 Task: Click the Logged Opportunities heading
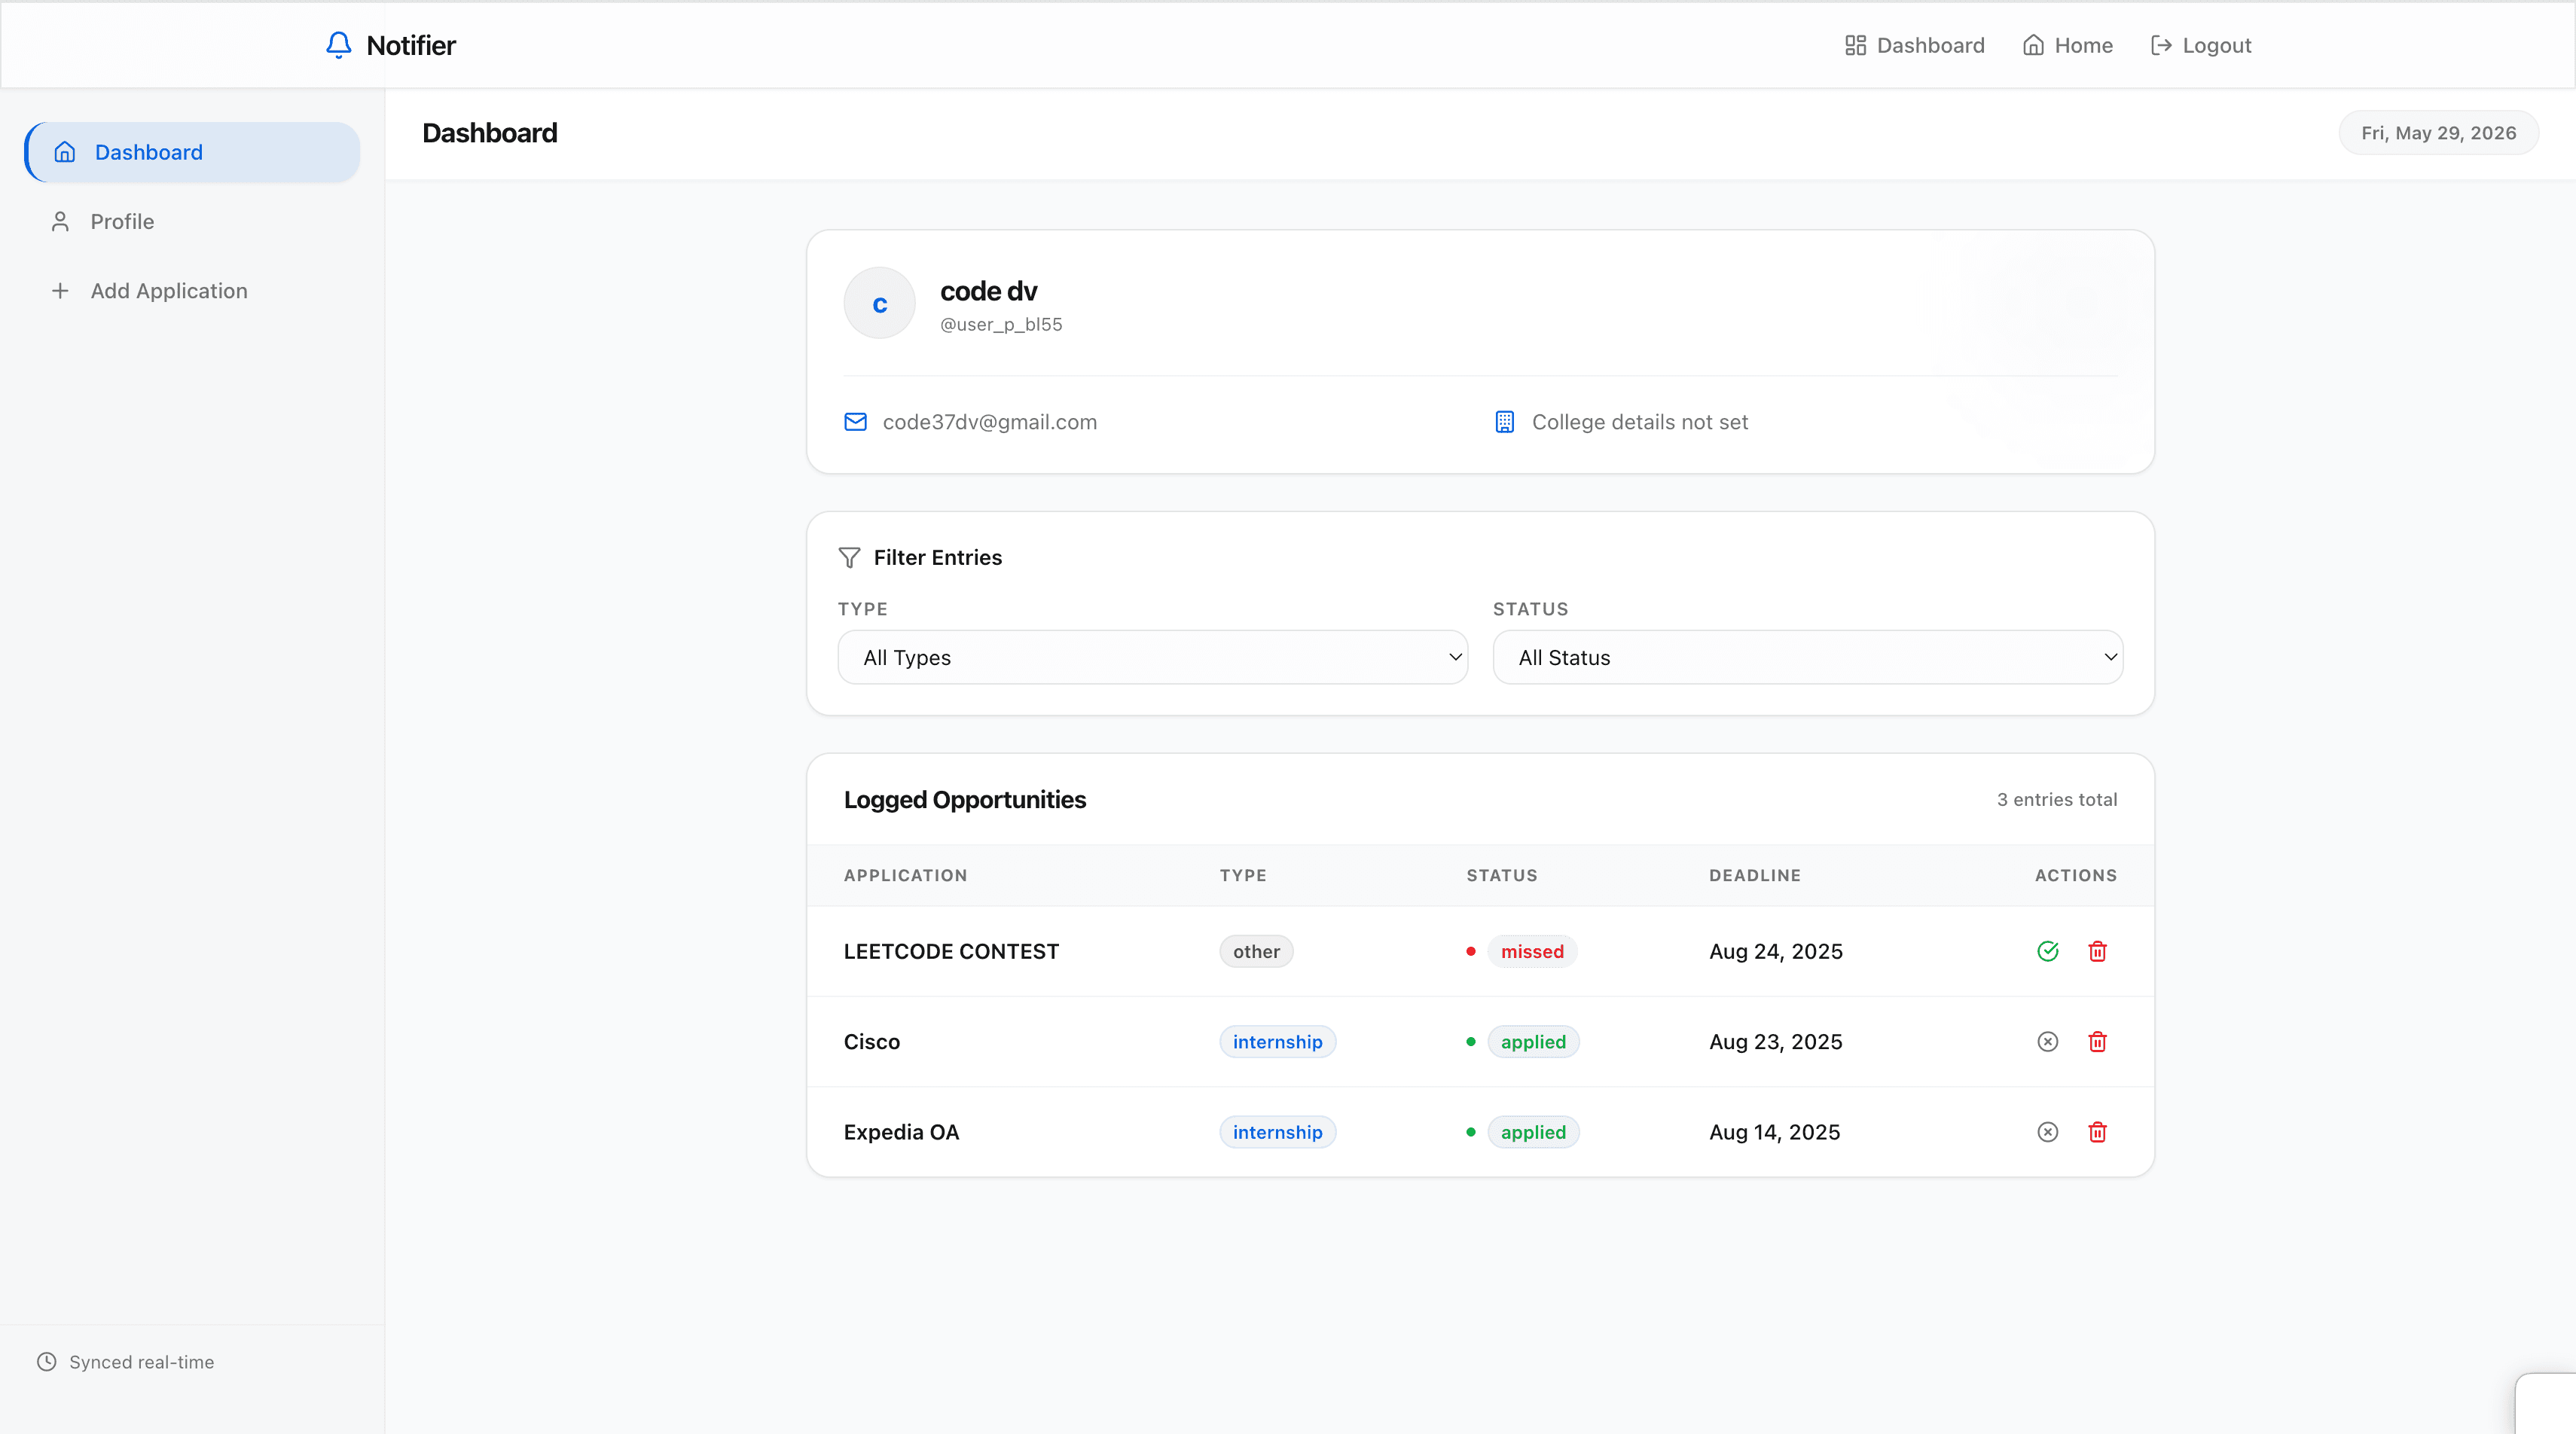[964, 800]
